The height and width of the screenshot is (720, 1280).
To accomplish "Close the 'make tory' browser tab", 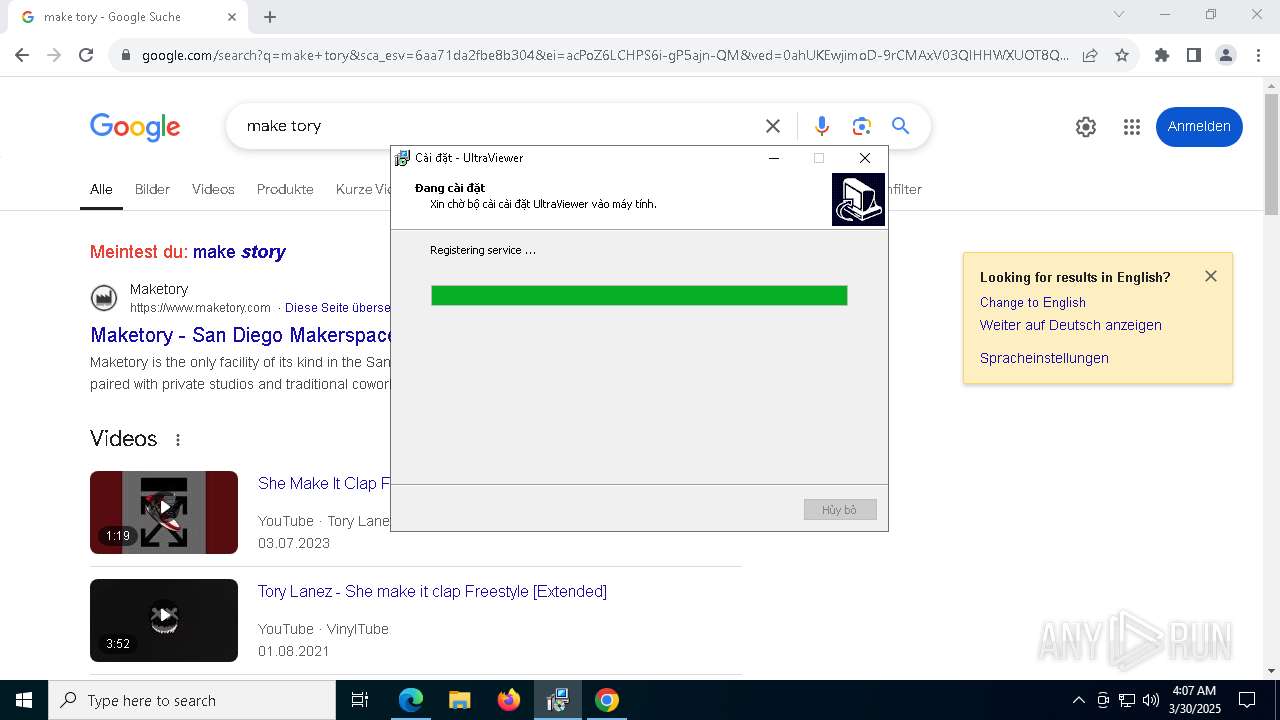I will (x=232, y=16).
